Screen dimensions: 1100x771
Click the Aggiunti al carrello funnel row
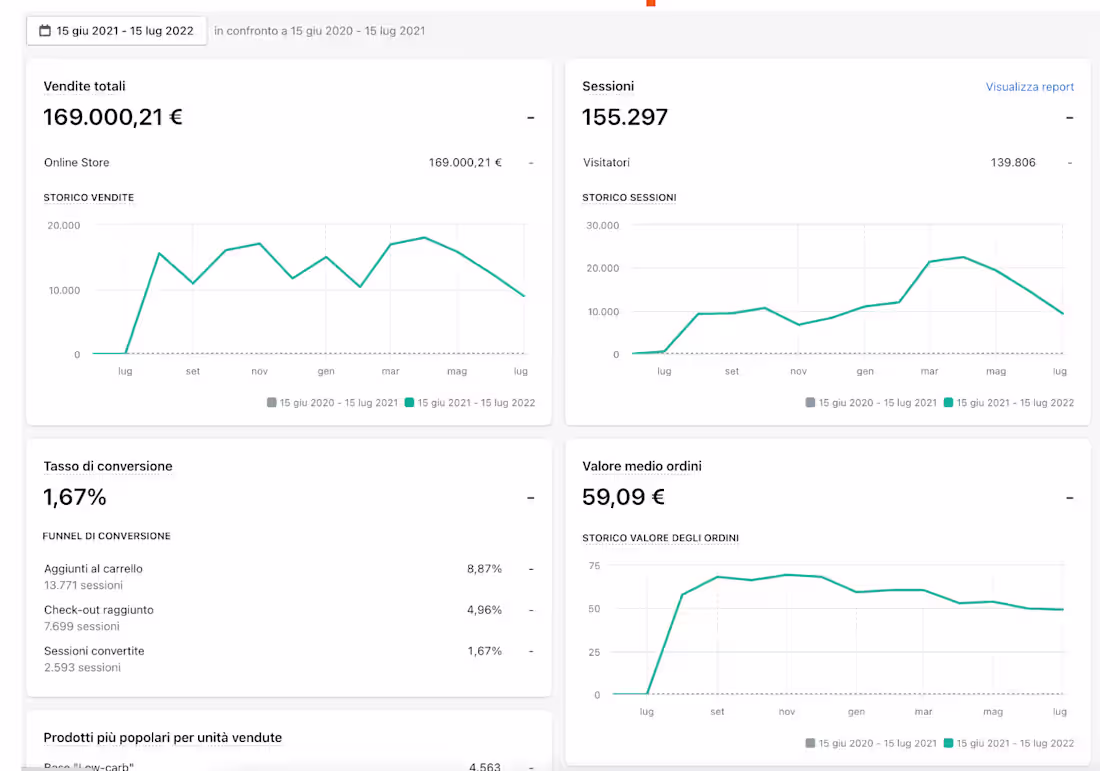[288, 577]
